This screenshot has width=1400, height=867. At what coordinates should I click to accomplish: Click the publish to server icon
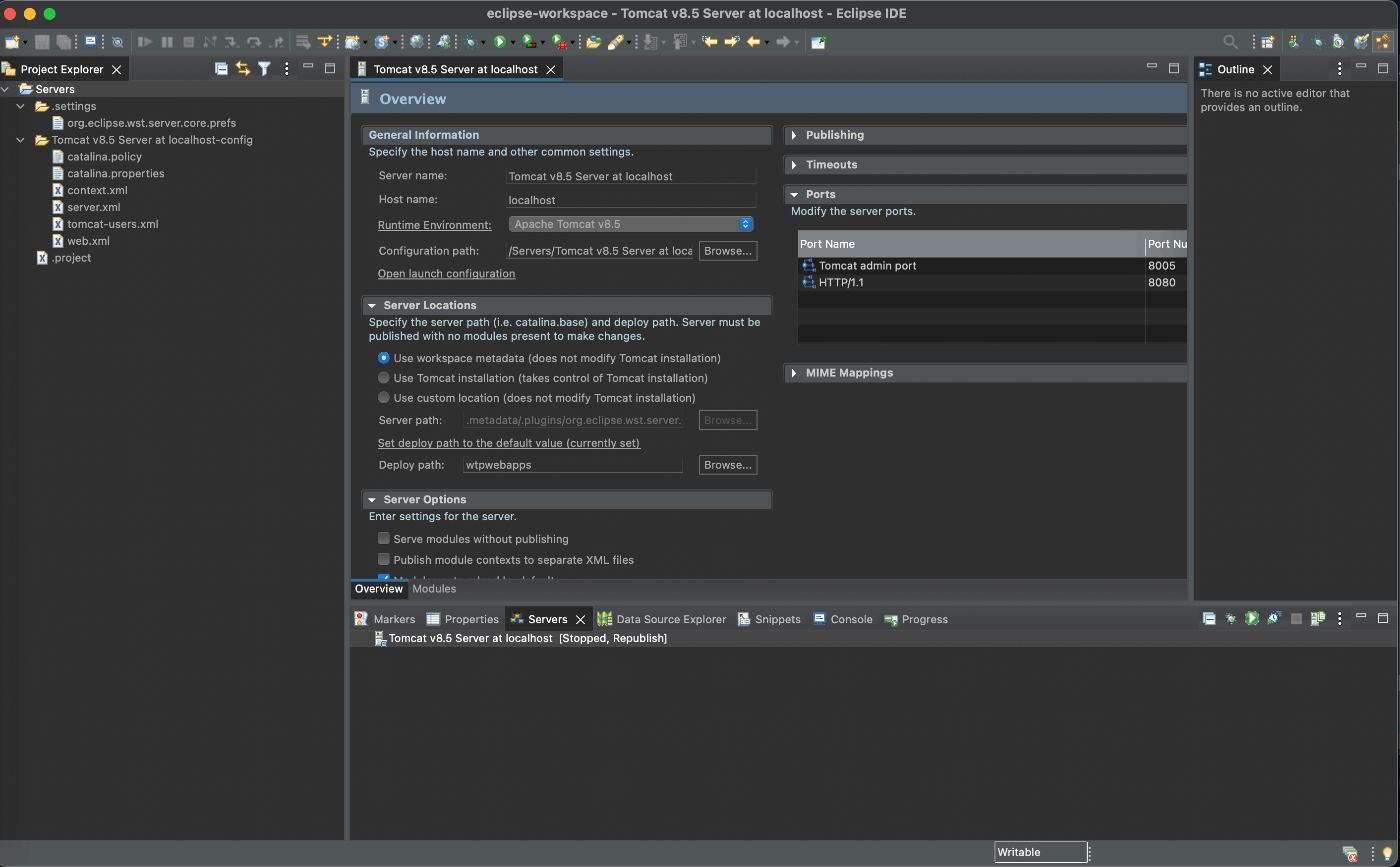click(1318, 619)
